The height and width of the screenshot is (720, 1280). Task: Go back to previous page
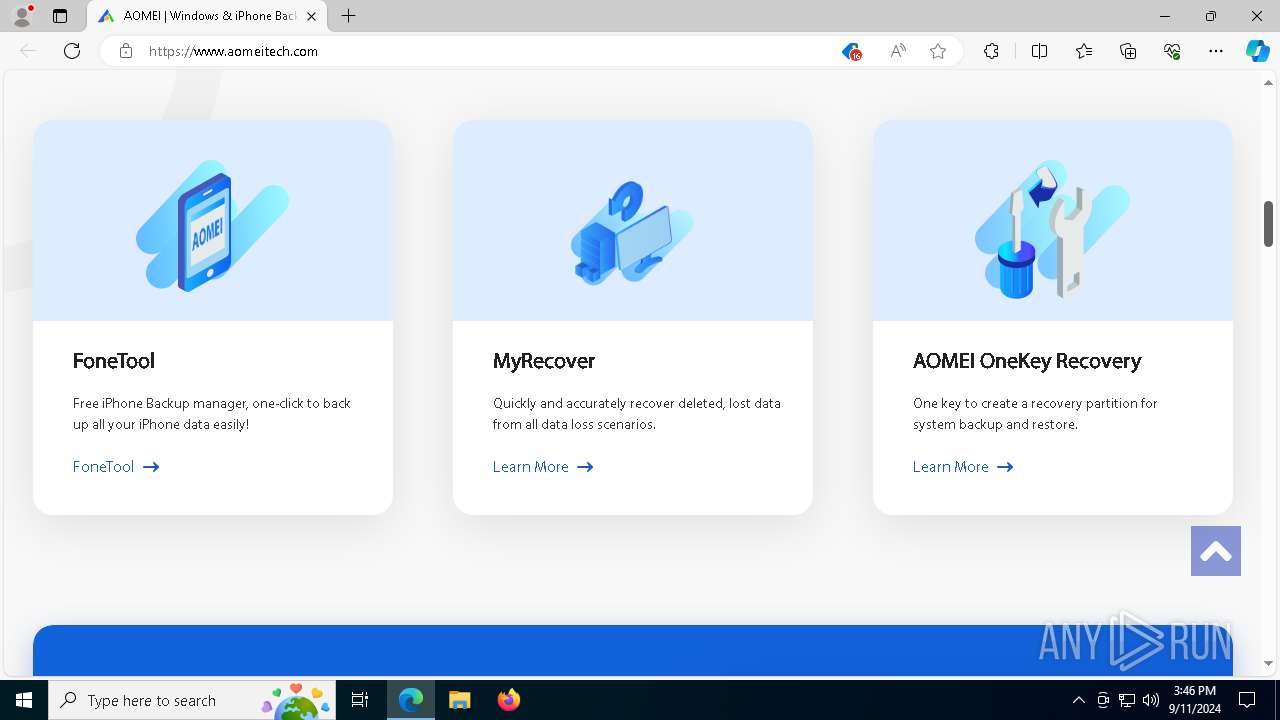coord(28,51)
